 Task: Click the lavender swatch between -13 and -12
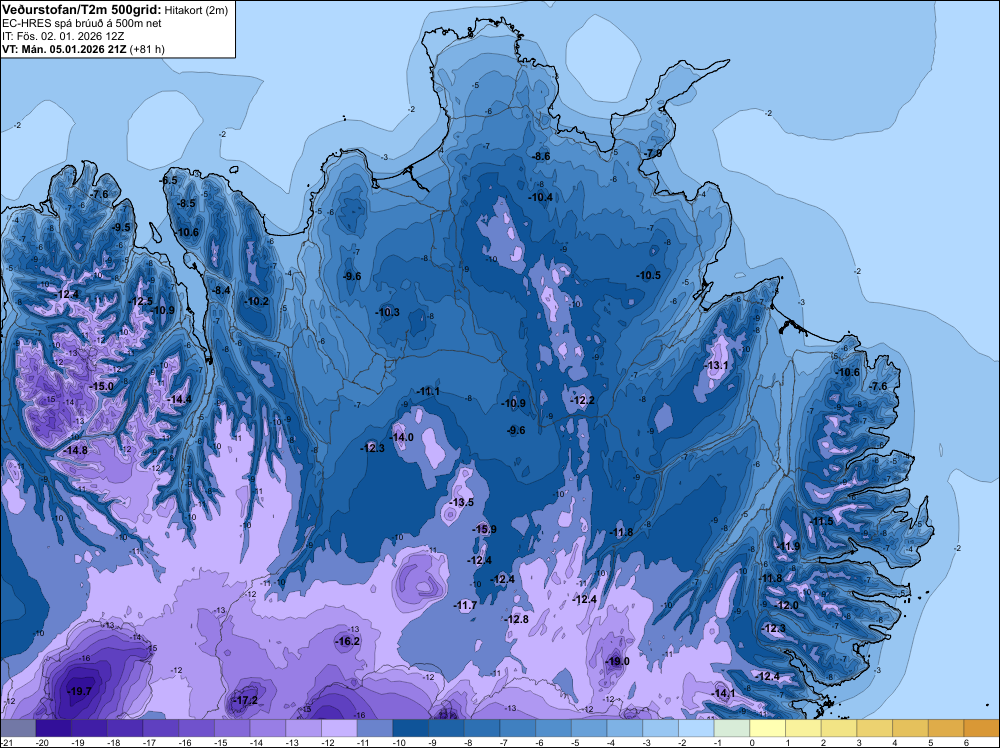click(304, 728)
